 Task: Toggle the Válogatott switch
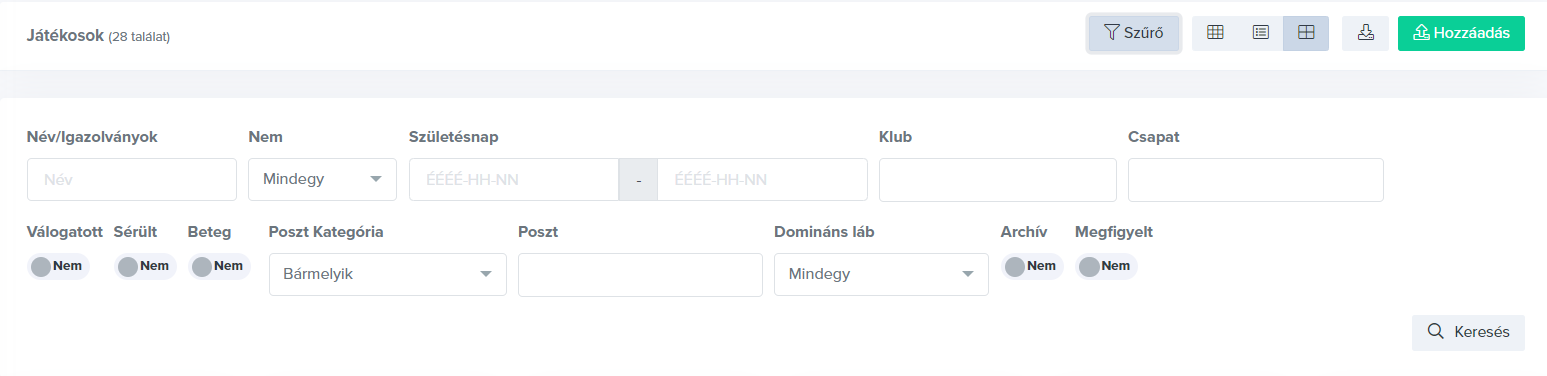[58, 266]
